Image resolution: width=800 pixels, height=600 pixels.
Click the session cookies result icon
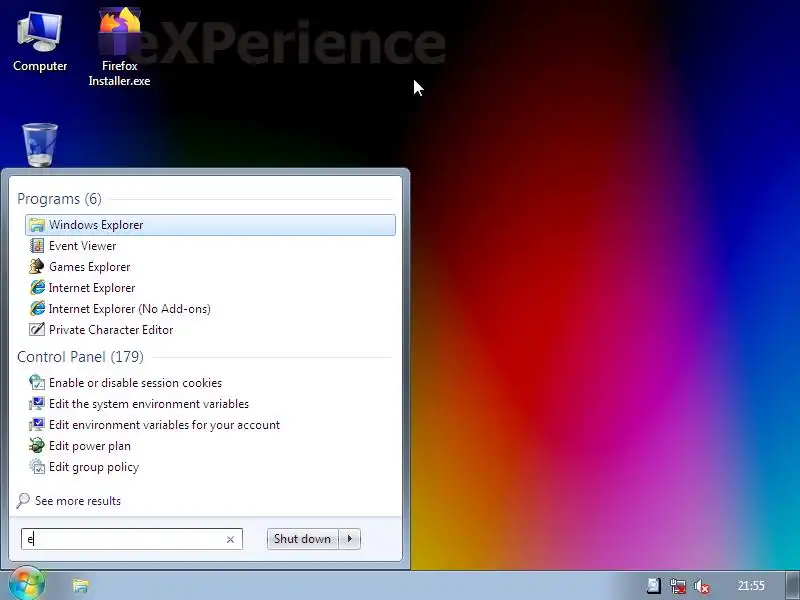37,383
